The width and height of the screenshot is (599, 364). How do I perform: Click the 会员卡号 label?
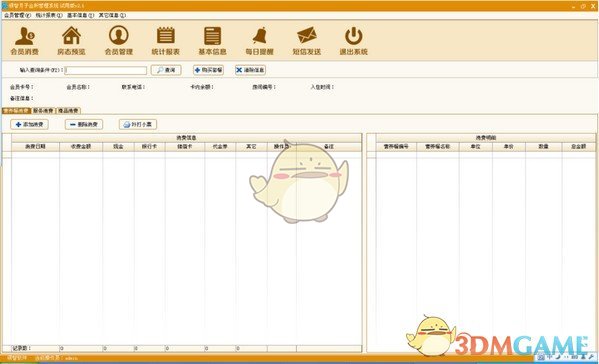[x=21, y=87]
